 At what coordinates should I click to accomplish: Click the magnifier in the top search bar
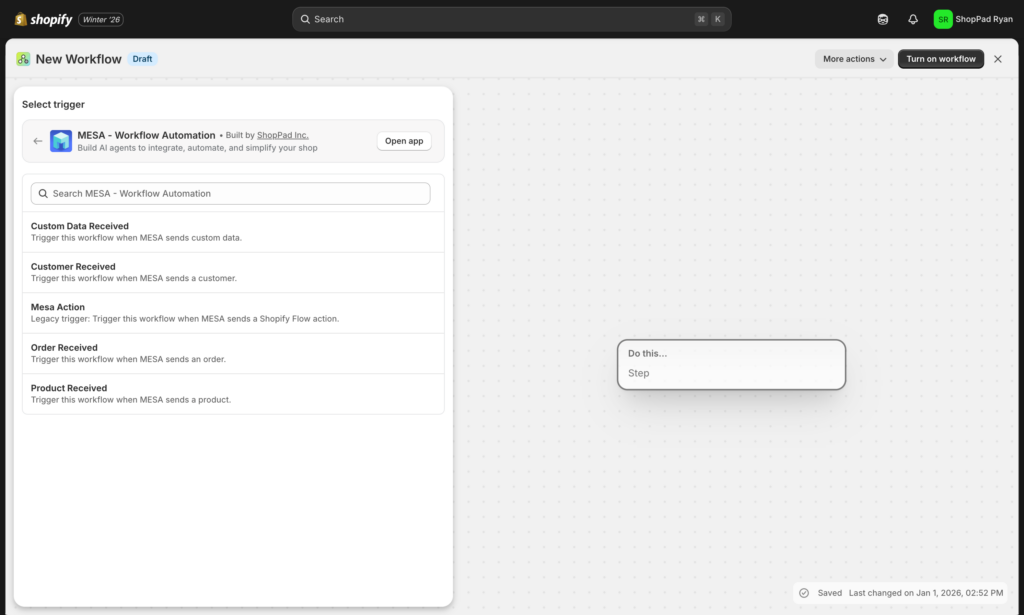coord(305,18)
